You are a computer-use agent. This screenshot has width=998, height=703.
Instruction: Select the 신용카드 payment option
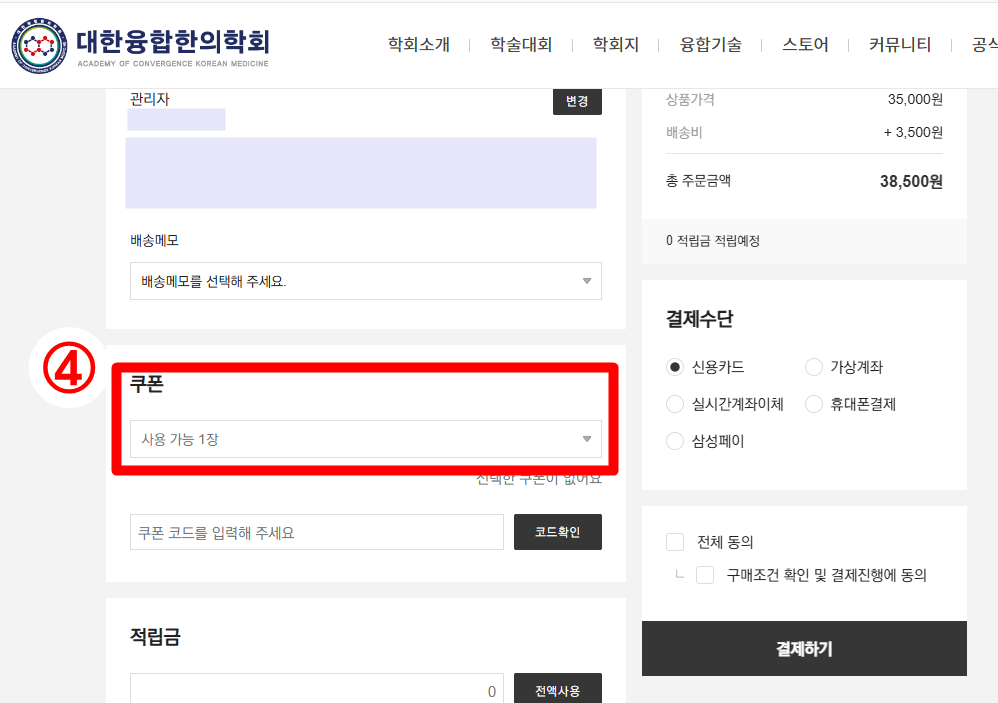click(x=675, y=367)
